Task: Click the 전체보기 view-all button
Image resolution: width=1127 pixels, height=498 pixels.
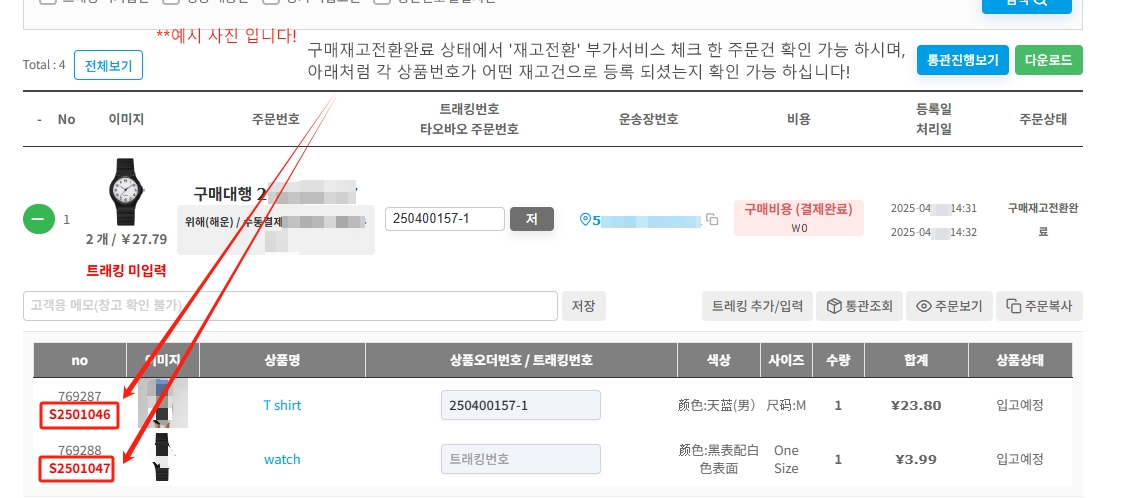Action: point(109,65)
